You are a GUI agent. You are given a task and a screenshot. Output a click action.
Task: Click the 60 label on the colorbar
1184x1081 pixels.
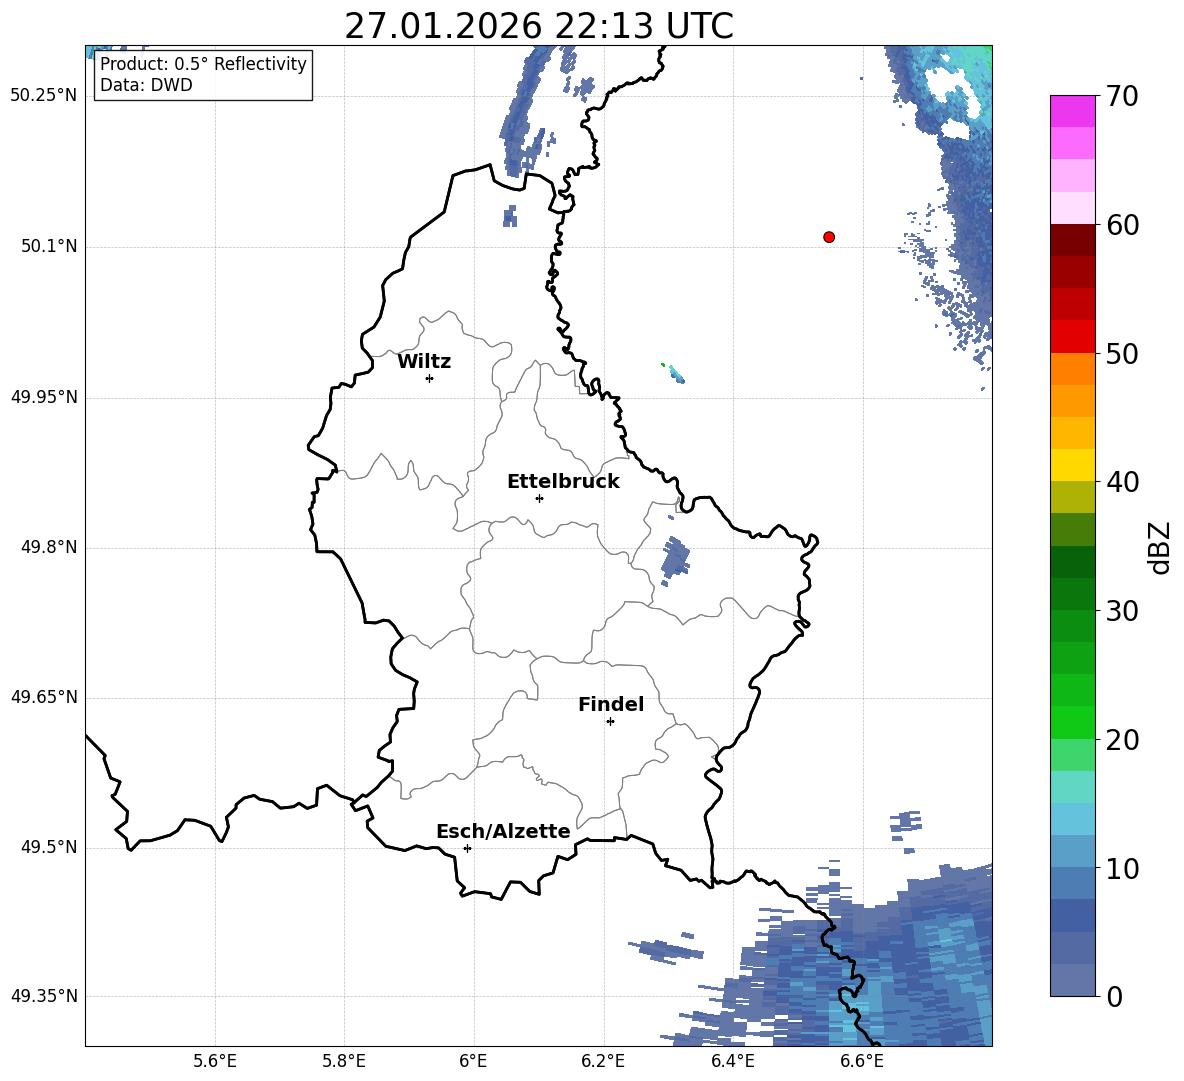pos(1121,225)
